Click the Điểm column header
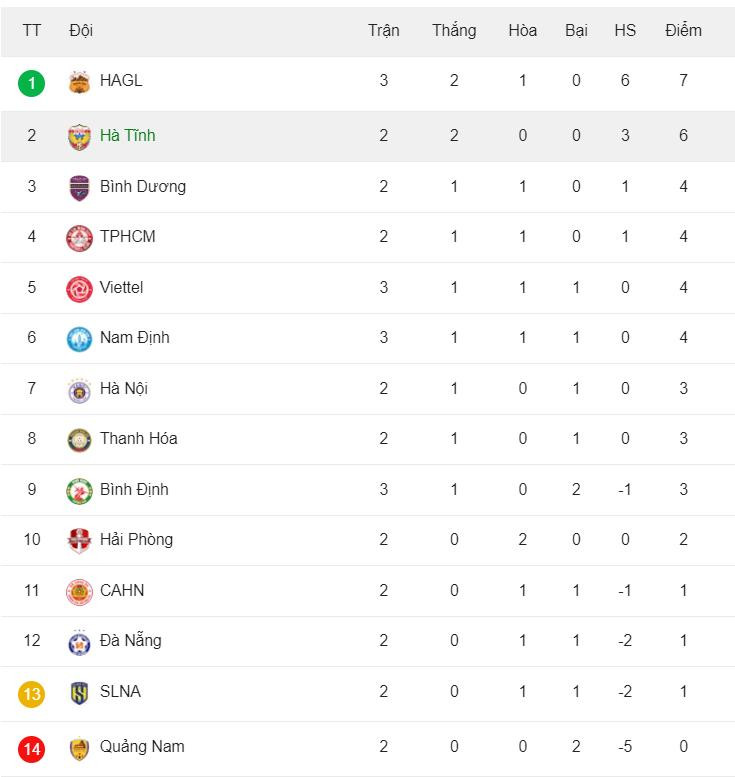Image resolution: width=735 pixels, height=777 pixels. pos(683,30)
